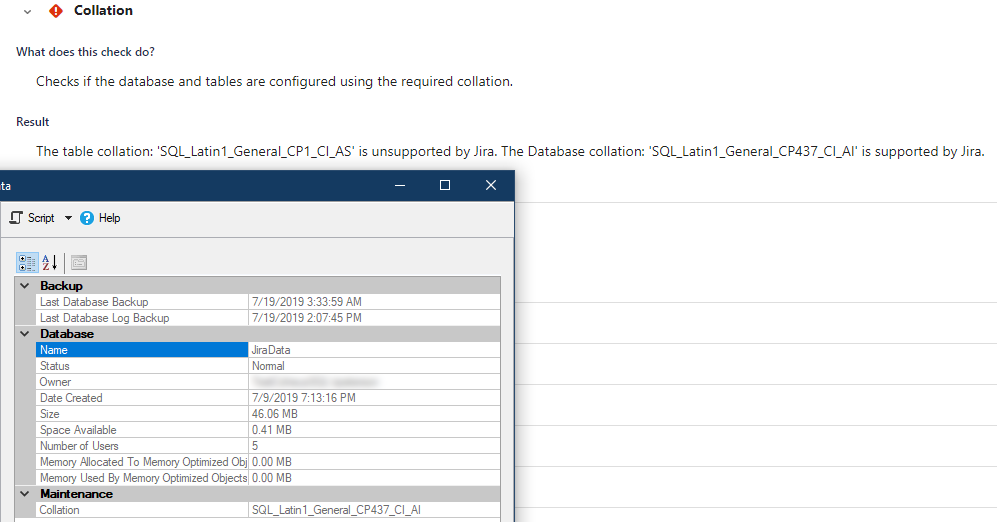
Task: Collapse the Database section
Action: point(25,334)
